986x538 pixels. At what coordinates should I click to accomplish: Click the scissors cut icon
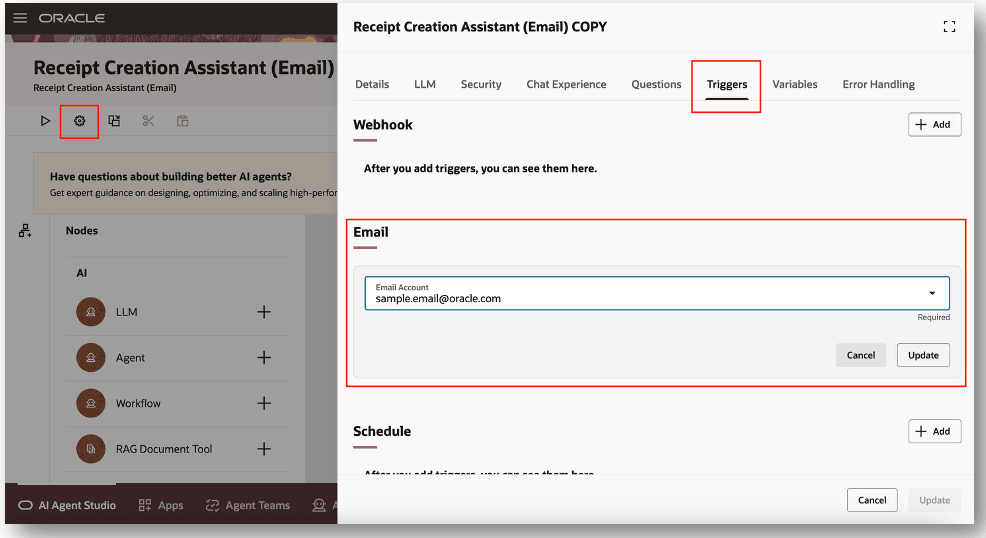point(148,121)
